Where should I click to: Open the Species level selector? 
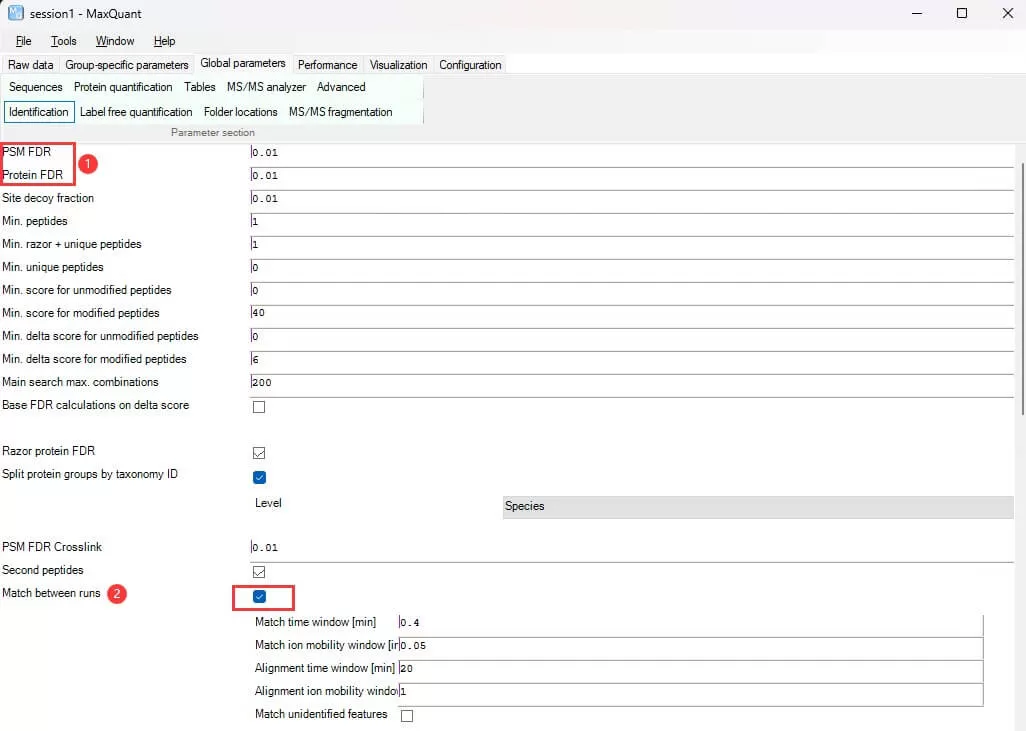click(758, 507)
